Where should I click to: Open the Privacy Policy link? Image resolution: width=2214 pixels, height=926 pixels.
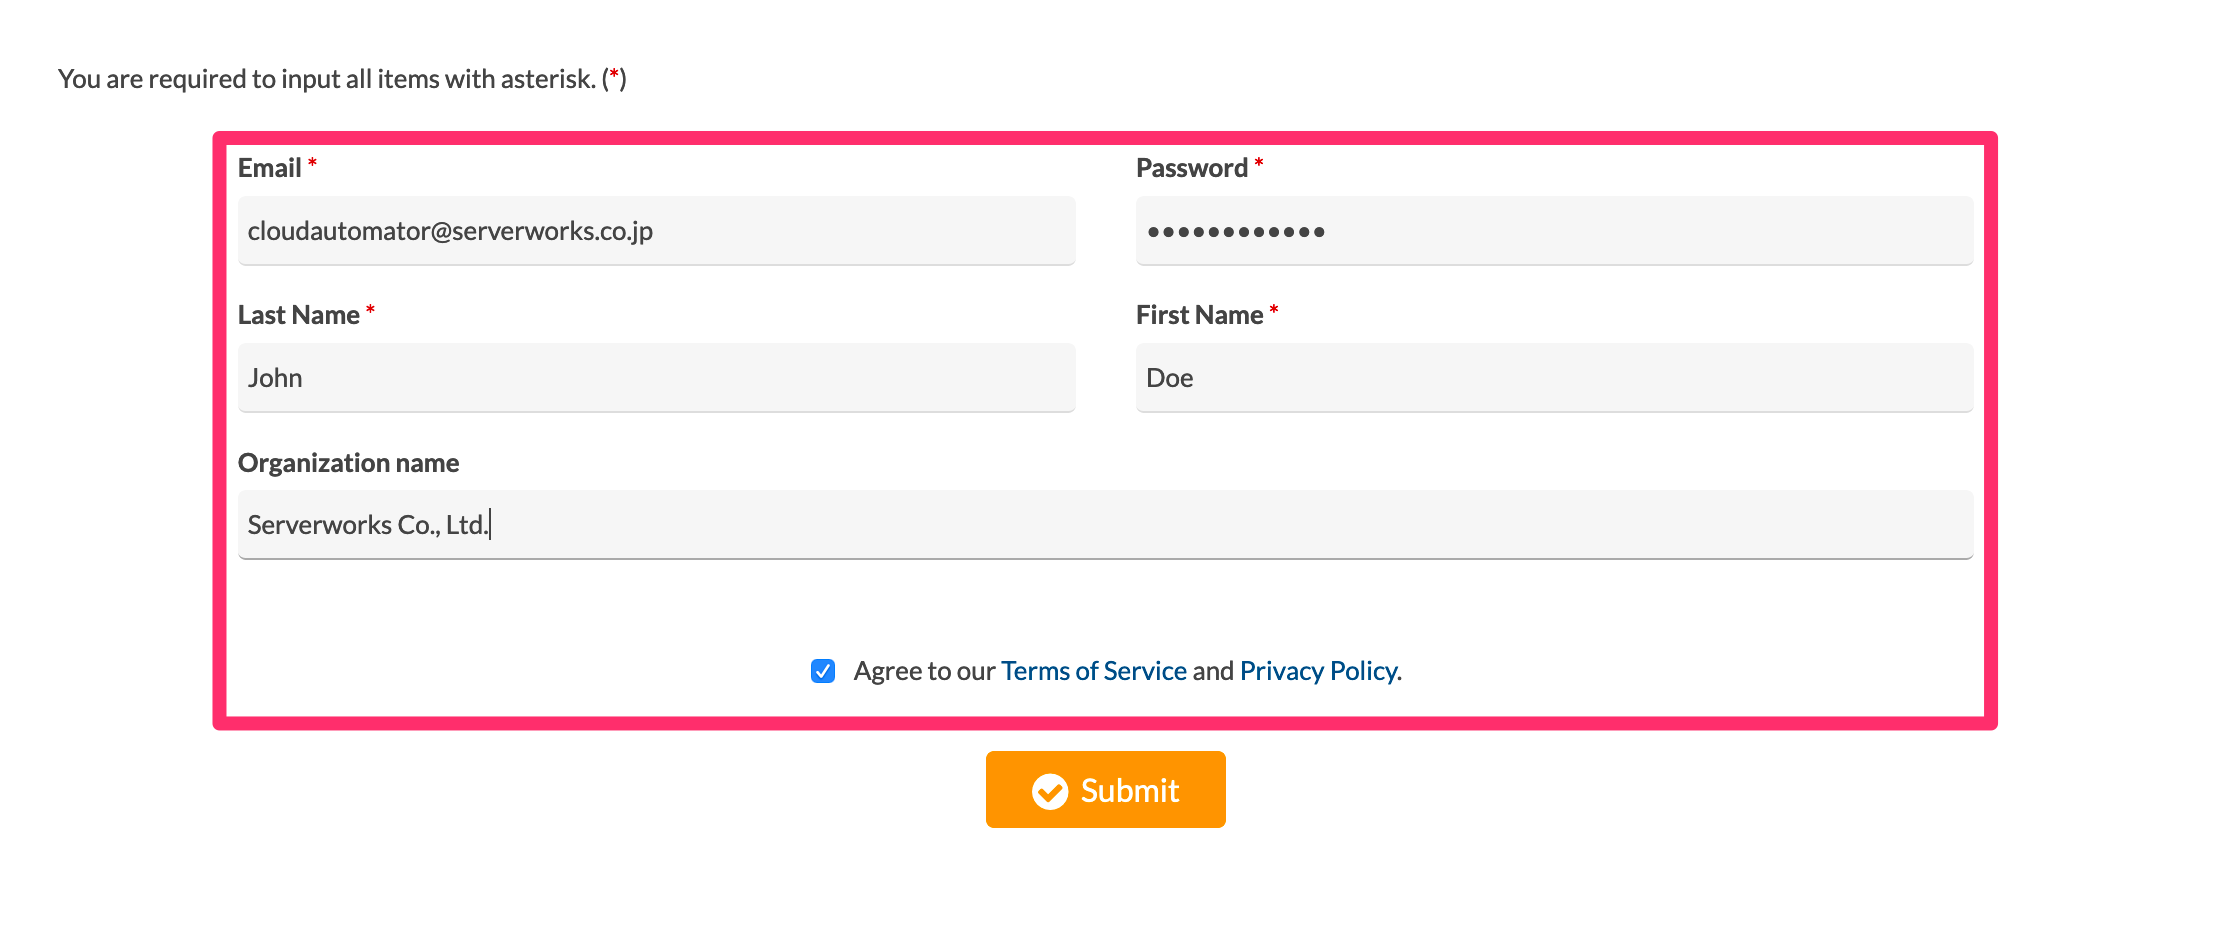1318,671
